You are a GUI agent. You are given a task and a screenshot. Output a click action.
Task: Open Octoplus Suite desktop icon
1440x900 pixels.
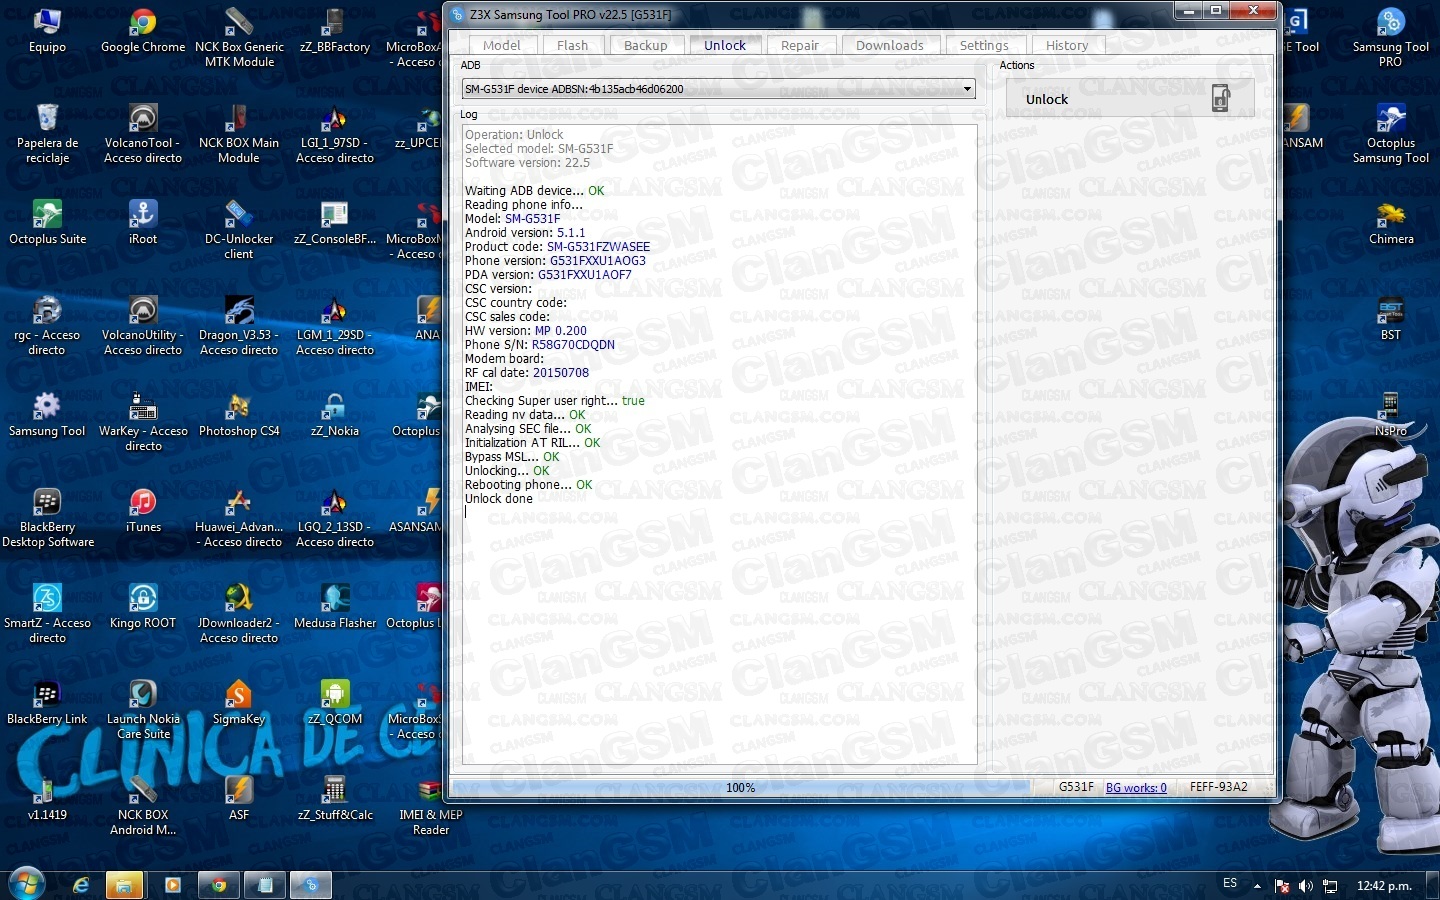click(47, 223)
